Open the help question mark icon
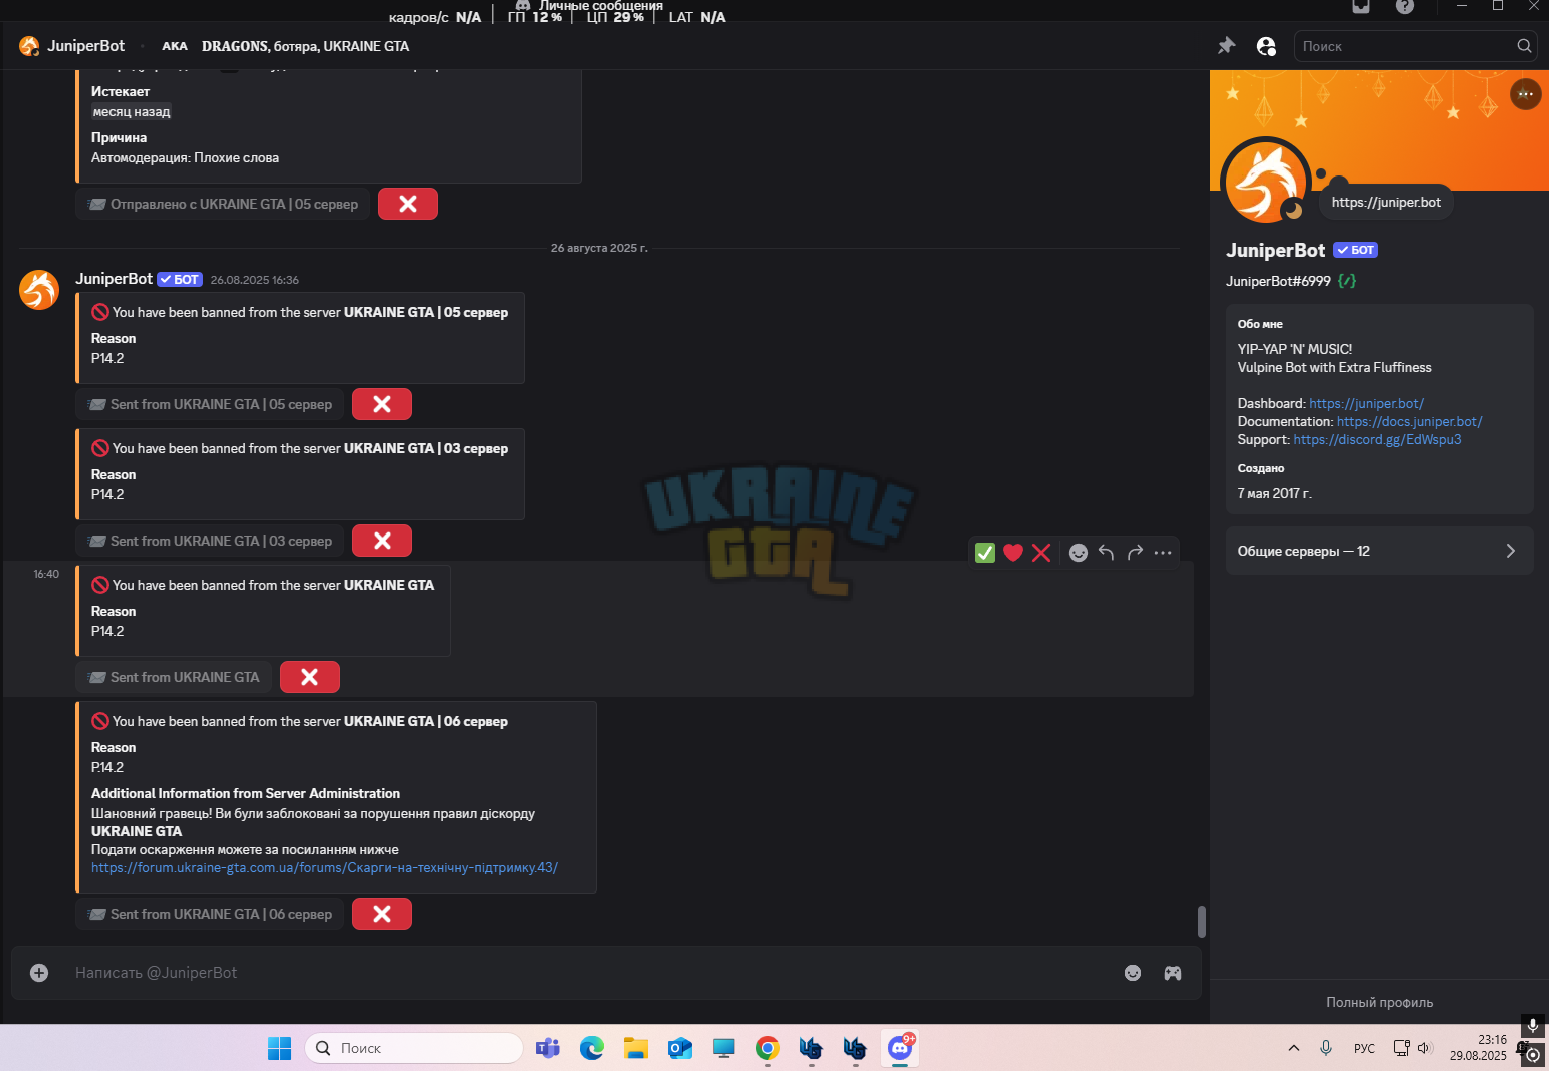 [x=1404, y=6]
